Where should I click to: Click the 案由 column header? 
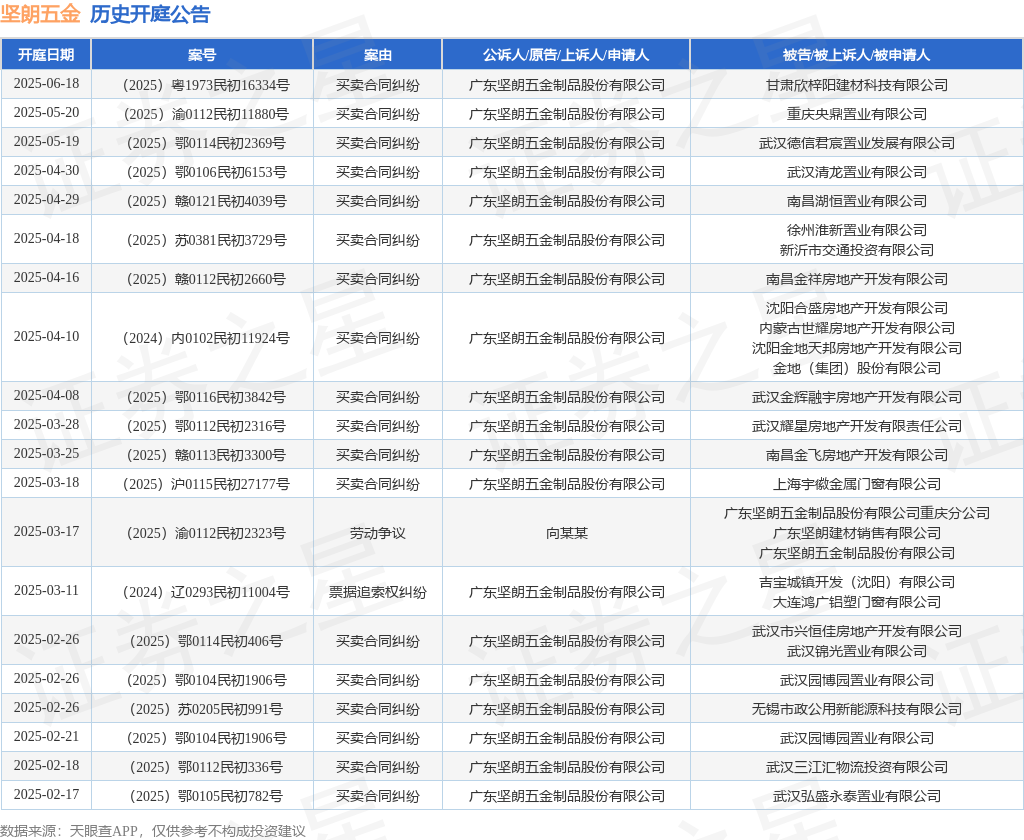(x=377, y=55)
